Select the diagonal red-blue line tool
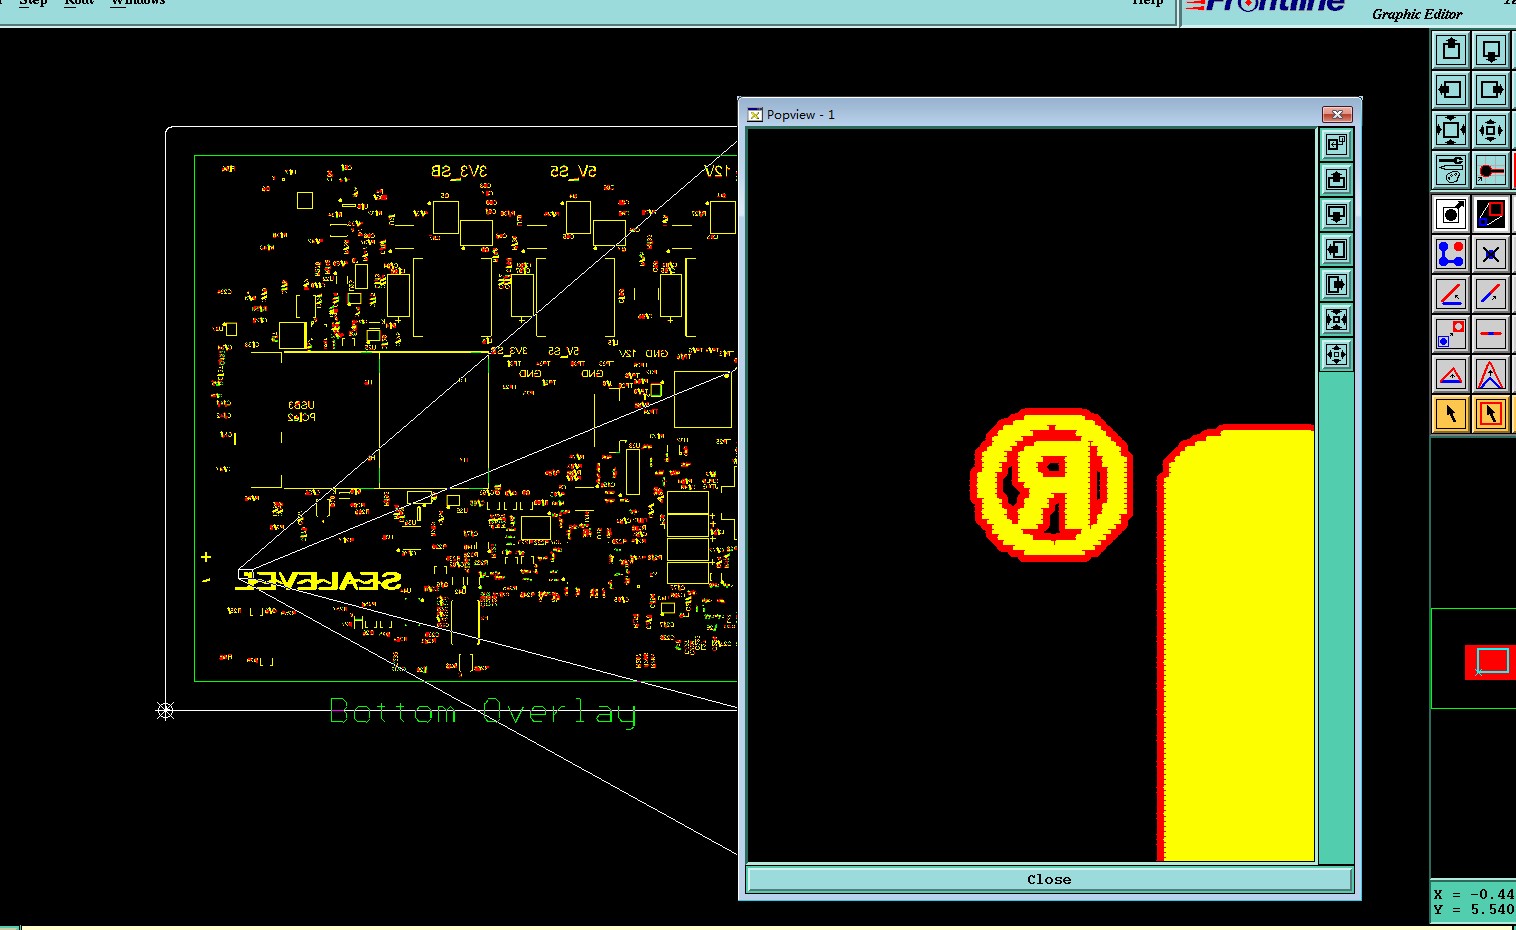This screenshot has height=930, width=1516. [x=1490, y=294]
